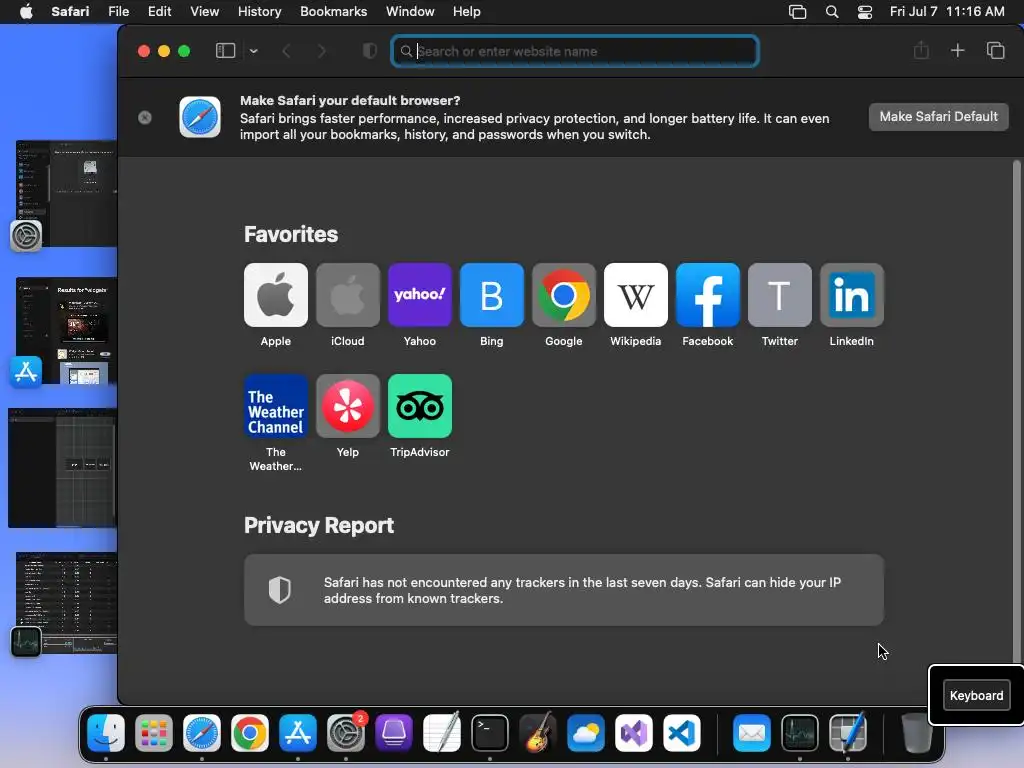Screen dimensions: 1024x768
Task: Go forward with the forward arrow
Action: click(x=321, y=51)
